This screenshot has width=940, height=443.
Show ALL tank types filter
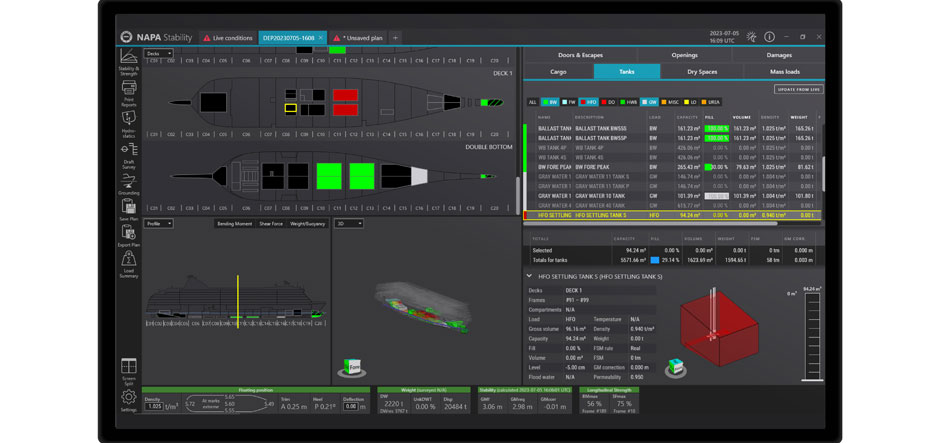tap(532, 102)
